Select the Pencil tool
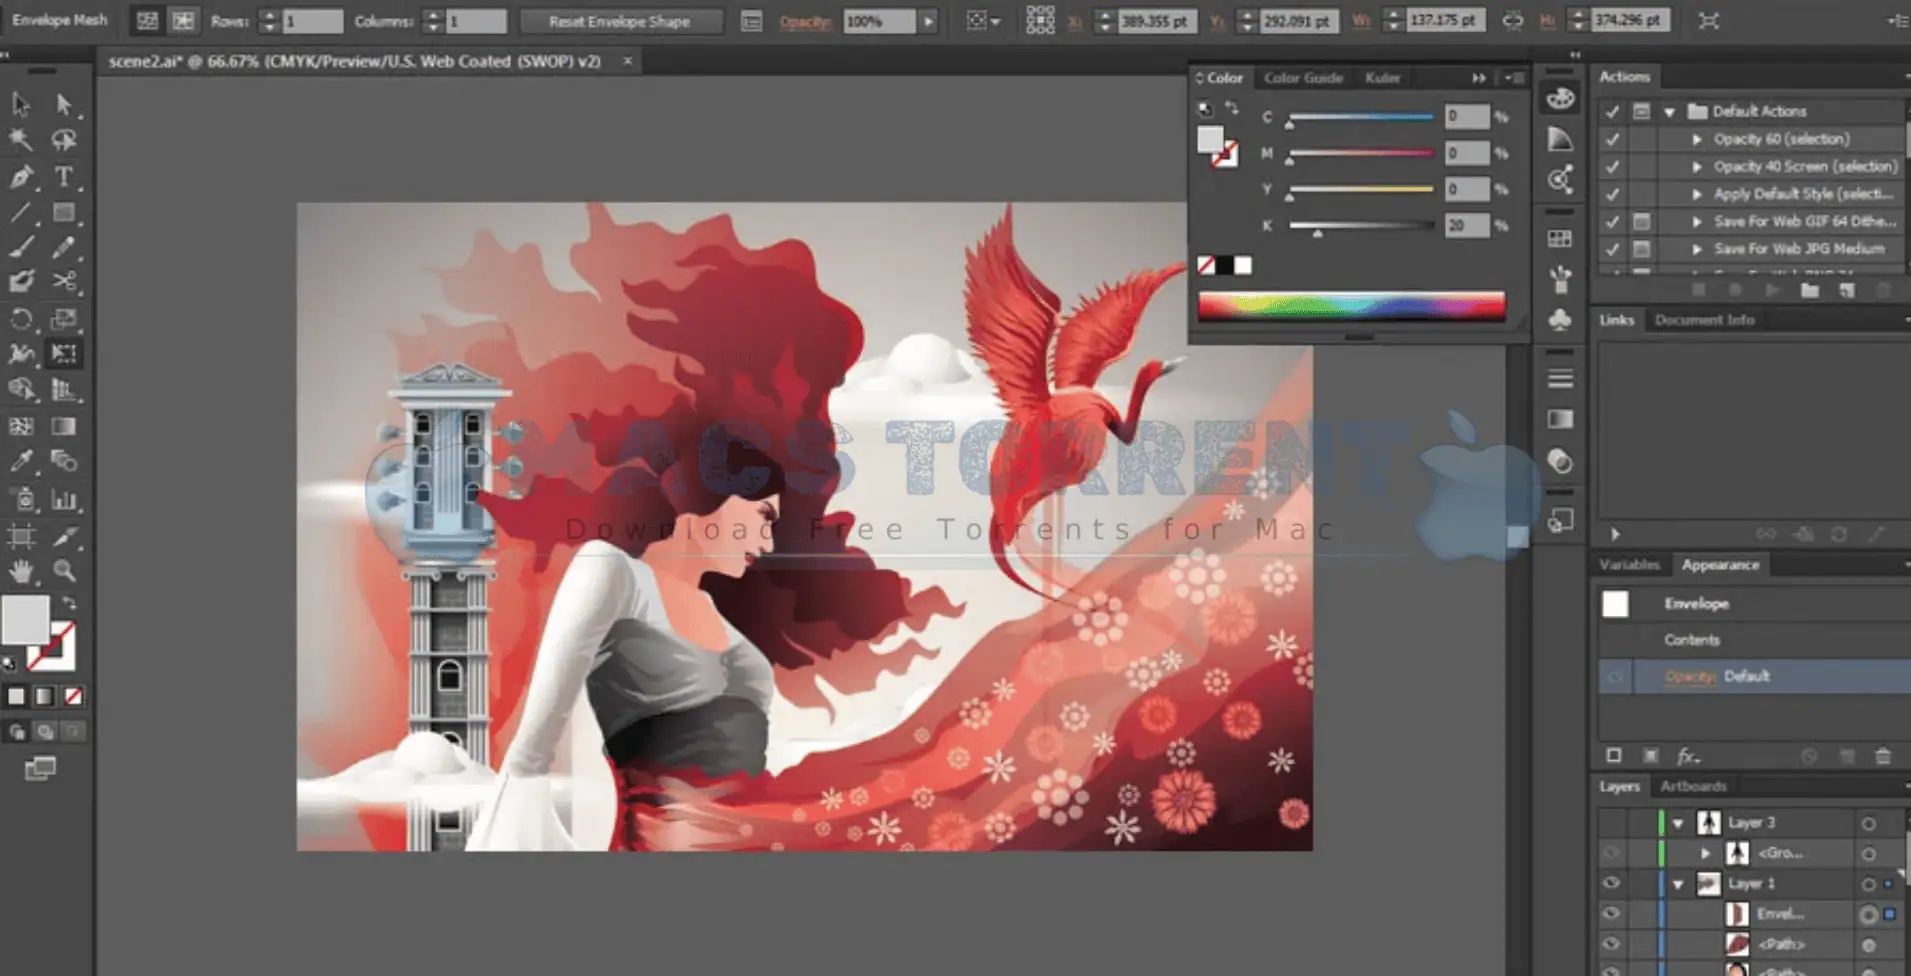This screenshot has height=976, width=1911. click(x=64, y=247)
